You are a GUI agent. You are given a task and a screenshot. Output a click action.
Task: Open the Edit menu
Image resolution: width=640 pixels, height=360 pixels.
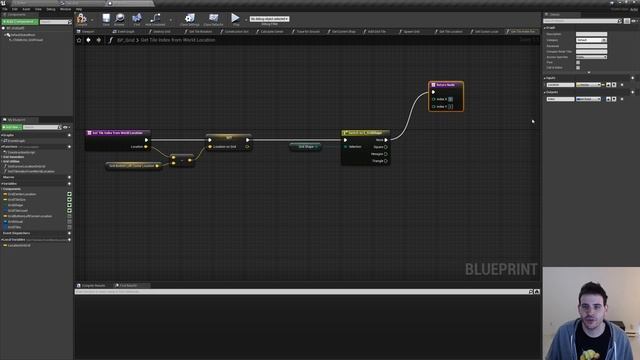click(15, 9)
